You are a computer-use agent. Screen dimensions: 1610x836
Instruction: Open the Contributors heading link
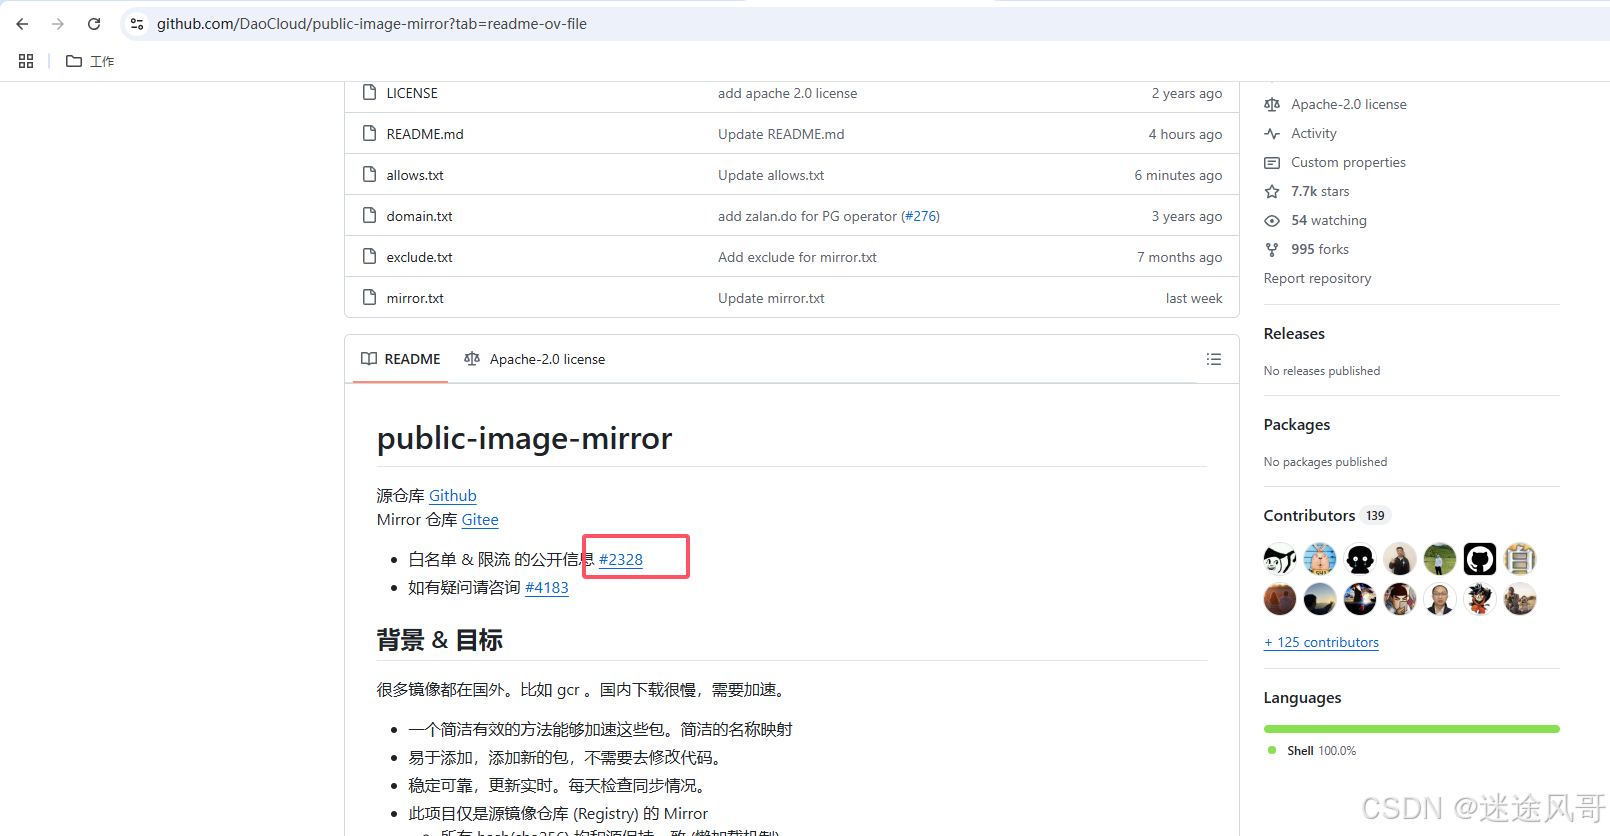[1309, 516]
